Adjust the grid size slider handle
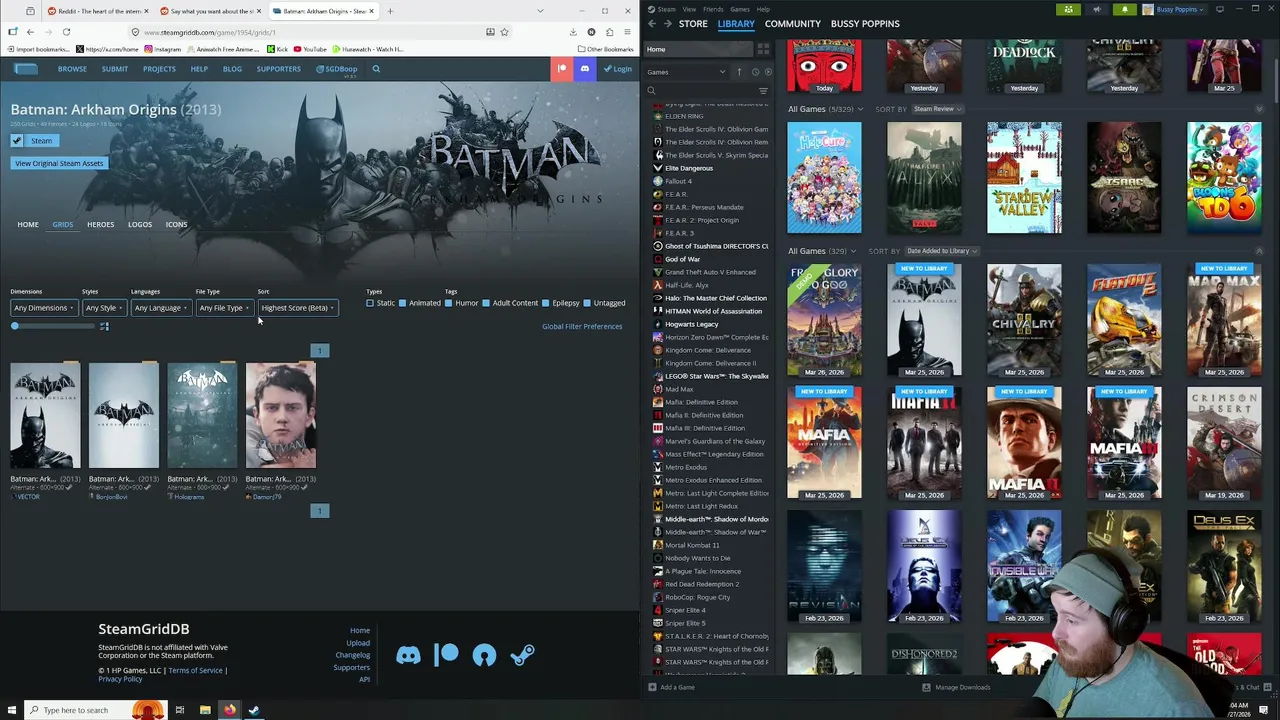This screenshot has width=1280, height=720. coord(15,326)
